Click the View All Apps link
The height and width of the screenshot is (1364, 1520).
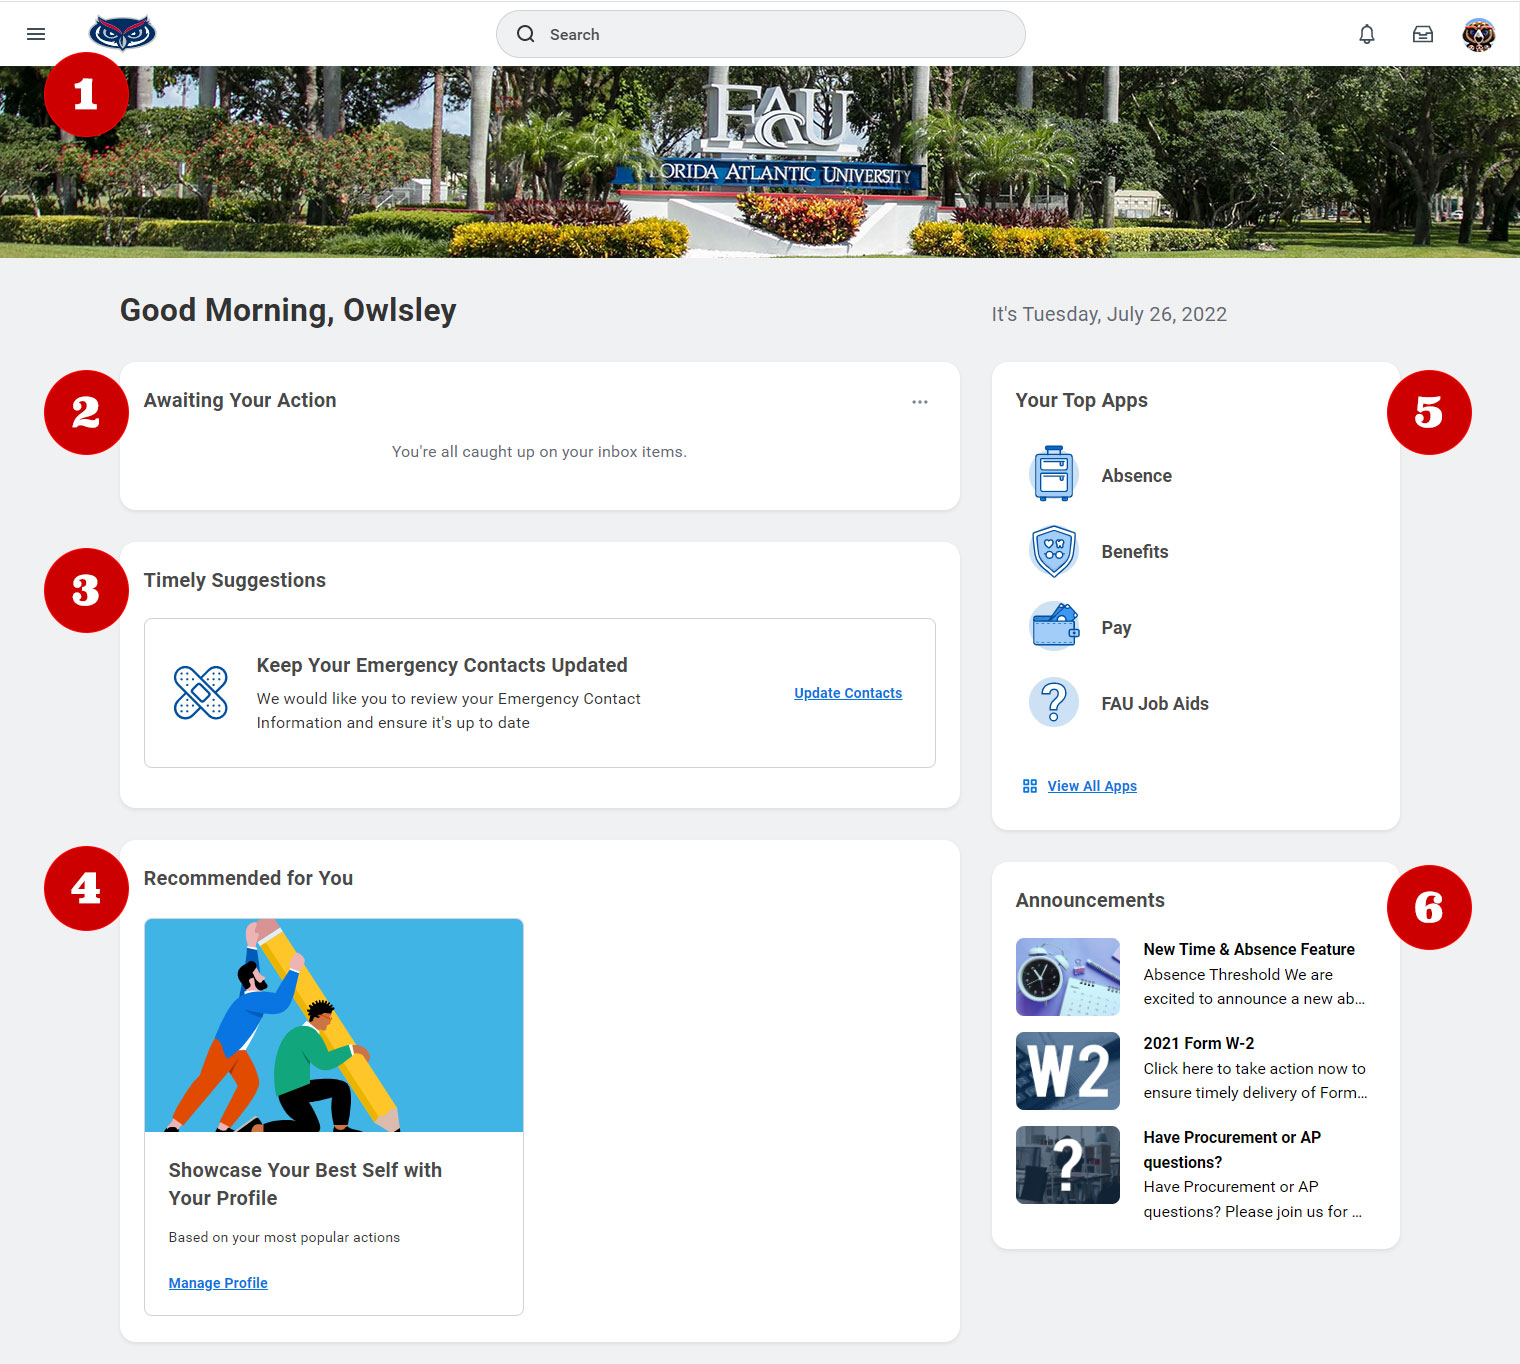click(x=1091, y=786)
